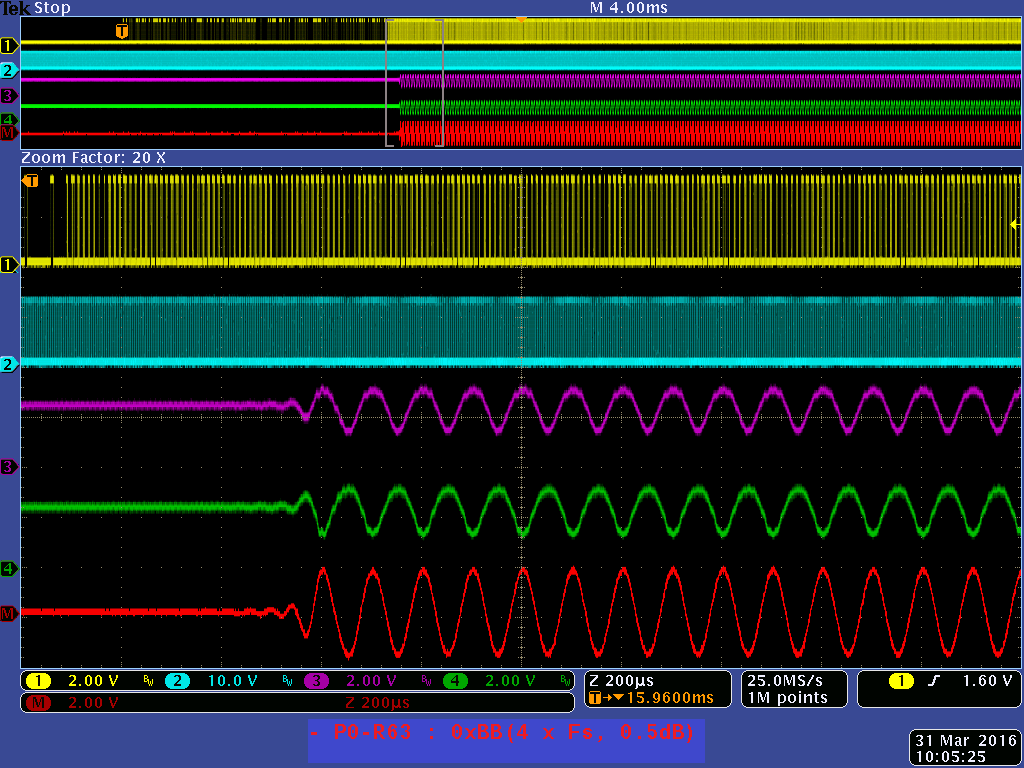
Task: Click the channel 2 bandwidth limit Bw indicator
Action: [287, 681]
